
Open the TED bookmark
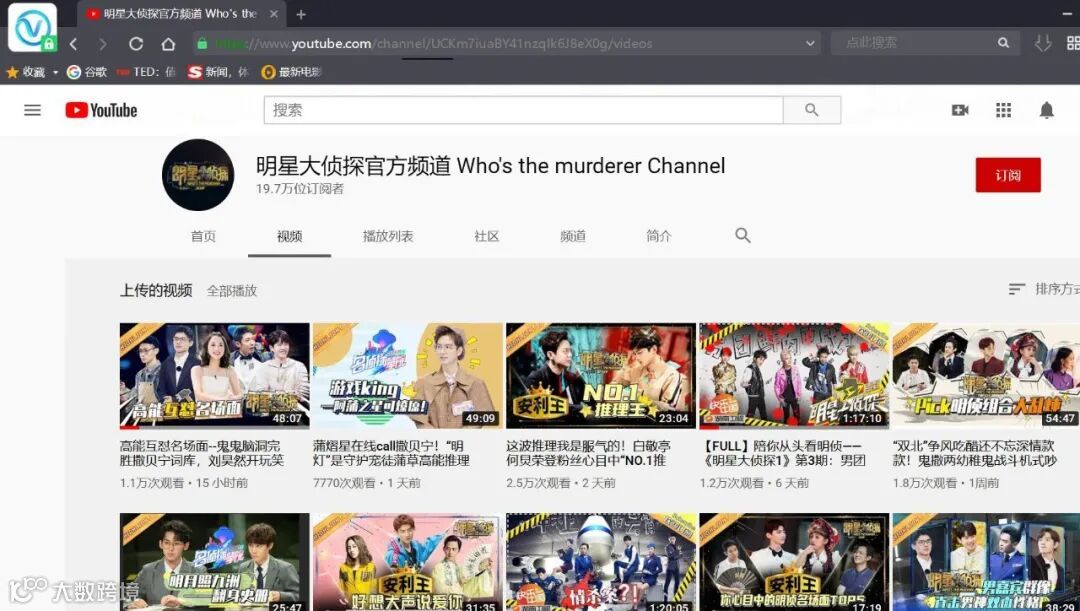(146, 72)
